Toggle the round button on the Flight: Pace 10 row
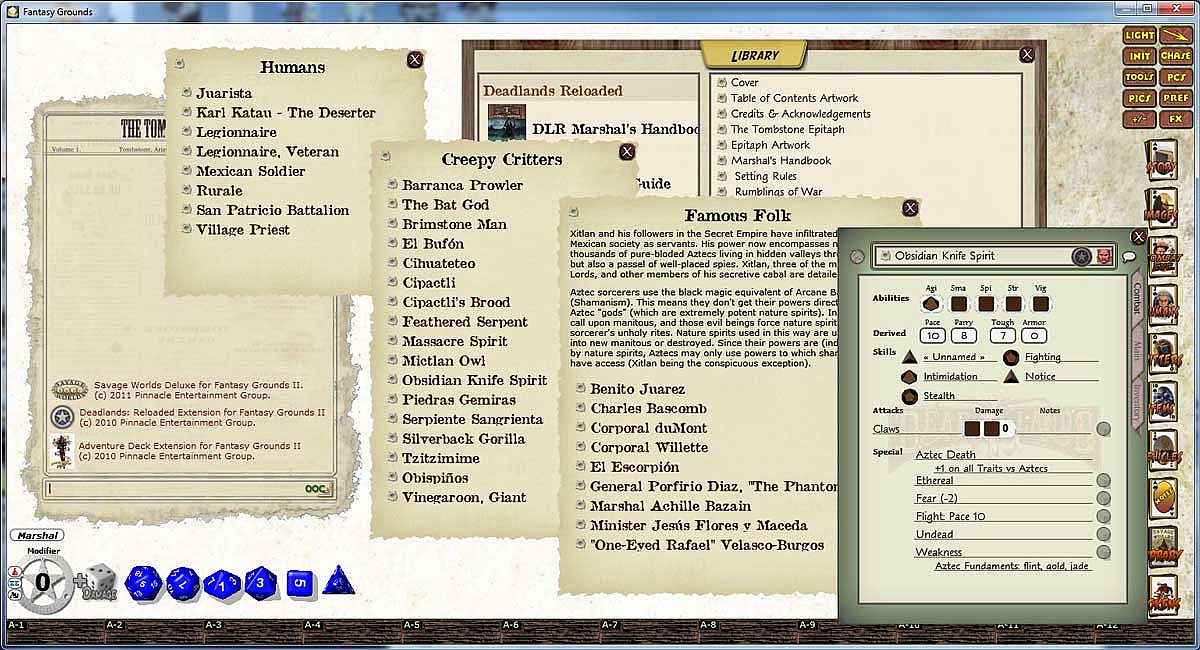Viewport: 1200px width, 650px height. coord(1103,516)
